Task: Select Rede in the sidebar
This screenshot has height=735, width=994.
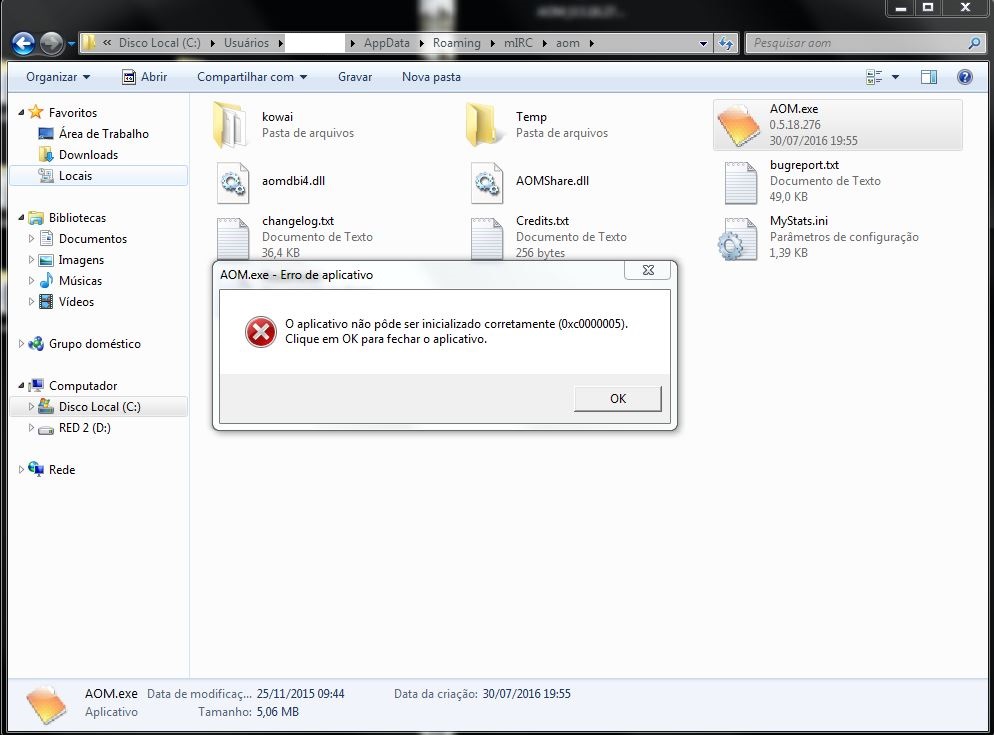Action: (x=61, y=470)
